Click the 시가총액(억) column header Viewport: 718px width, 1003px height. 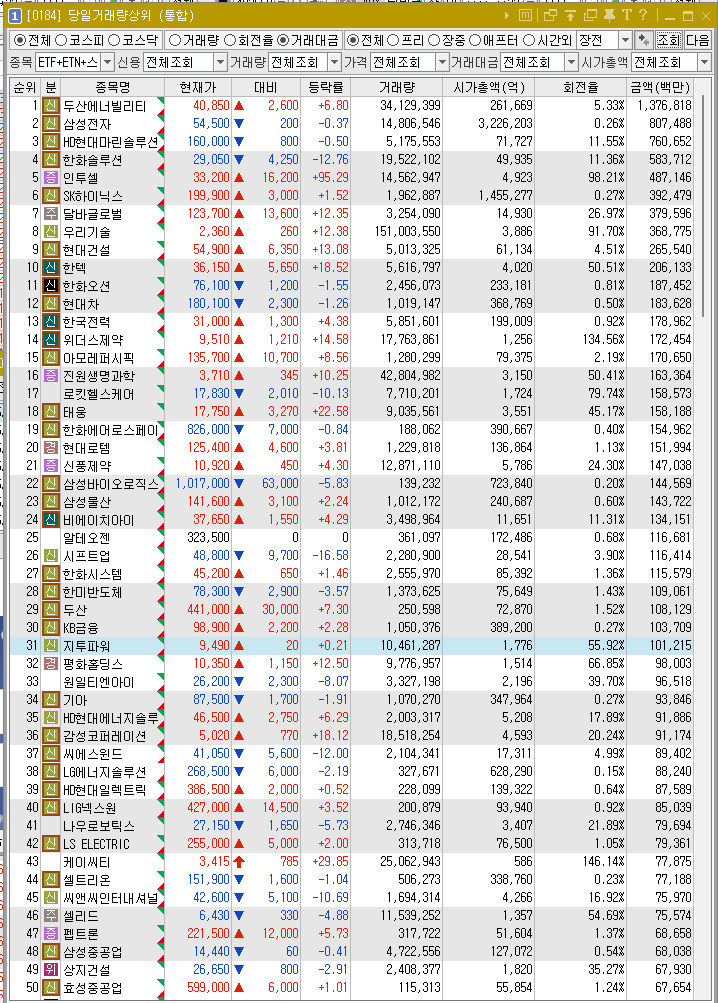(488, 87)
